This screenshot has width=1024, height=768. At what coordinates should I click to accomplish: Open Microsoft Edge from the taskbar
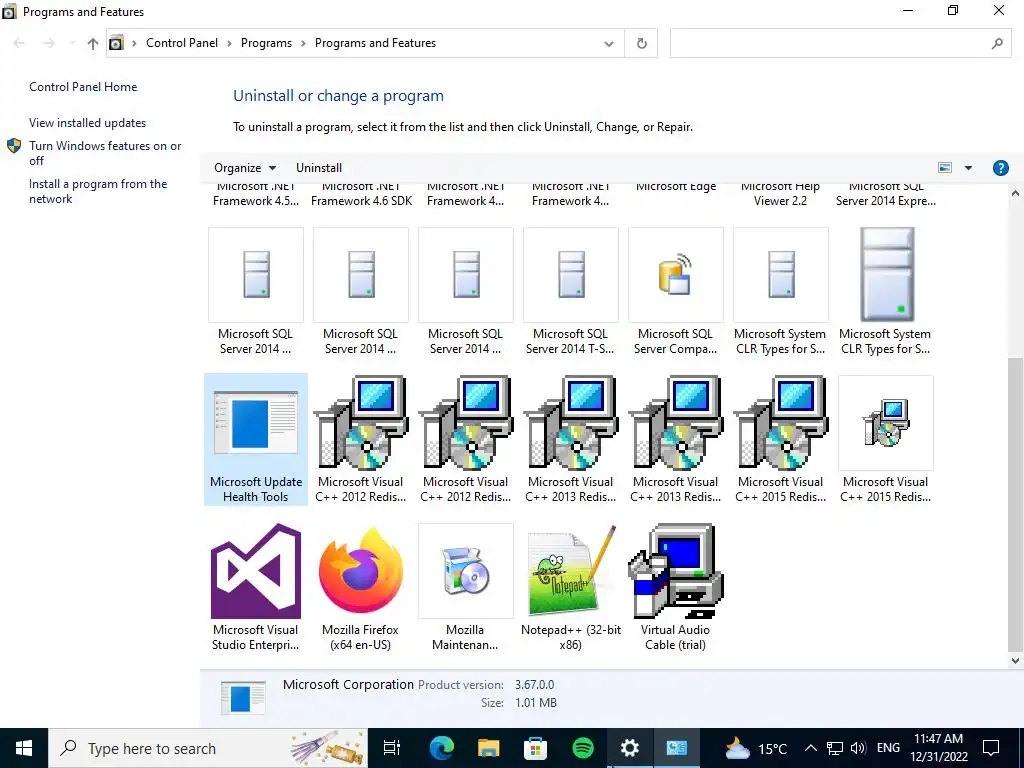(x=441, y=748)
